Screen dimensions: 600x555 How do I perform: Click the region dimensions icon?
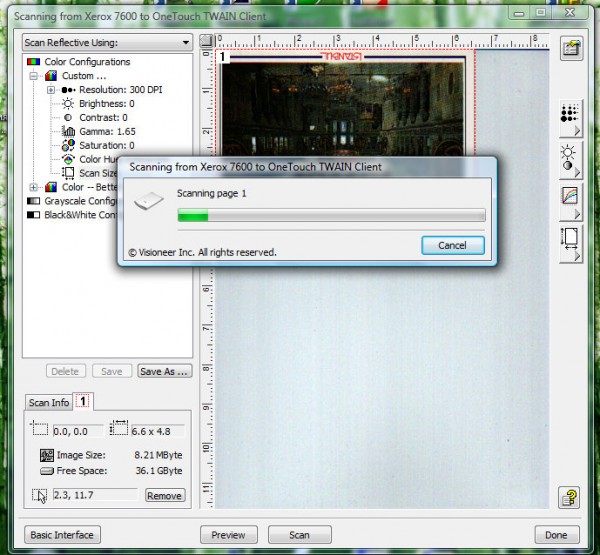point(119,428)
